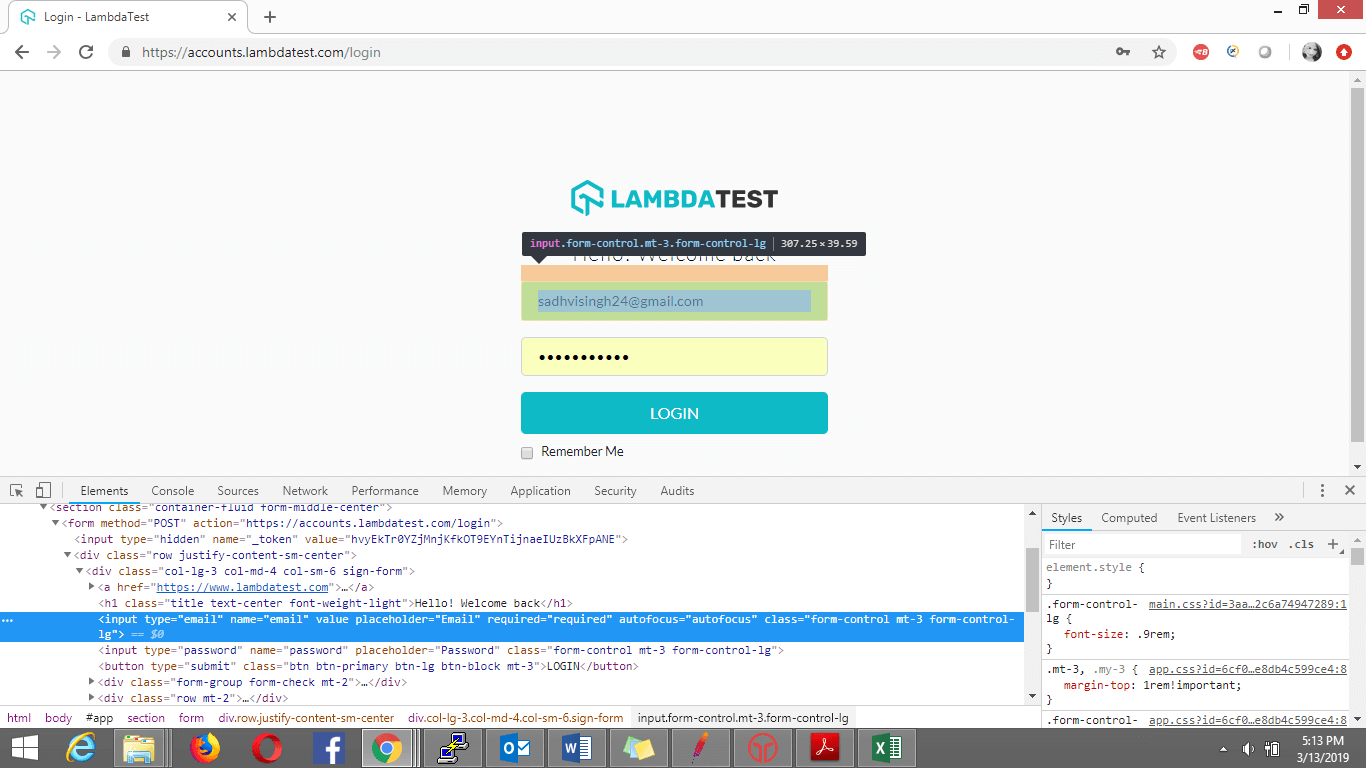Screen dimensions: 1366x768
Task: Open a new browser tab
Action: 270,17
